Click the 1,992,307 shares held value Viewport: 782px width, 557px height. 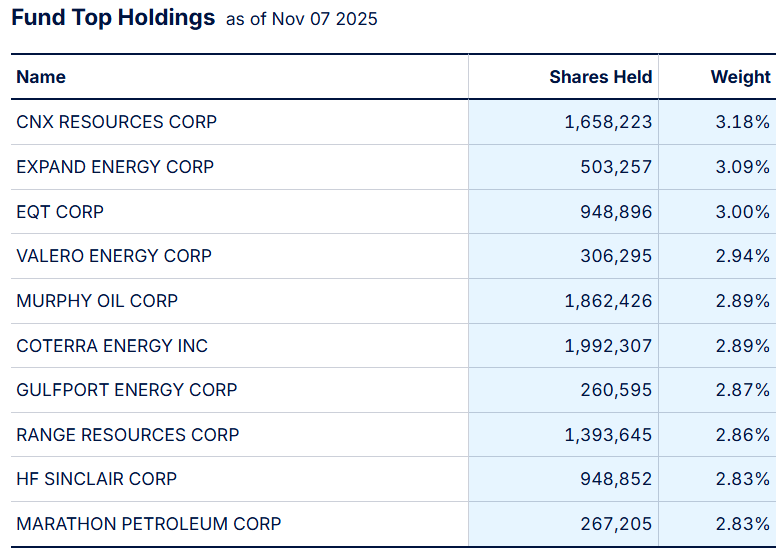[608, 346]
